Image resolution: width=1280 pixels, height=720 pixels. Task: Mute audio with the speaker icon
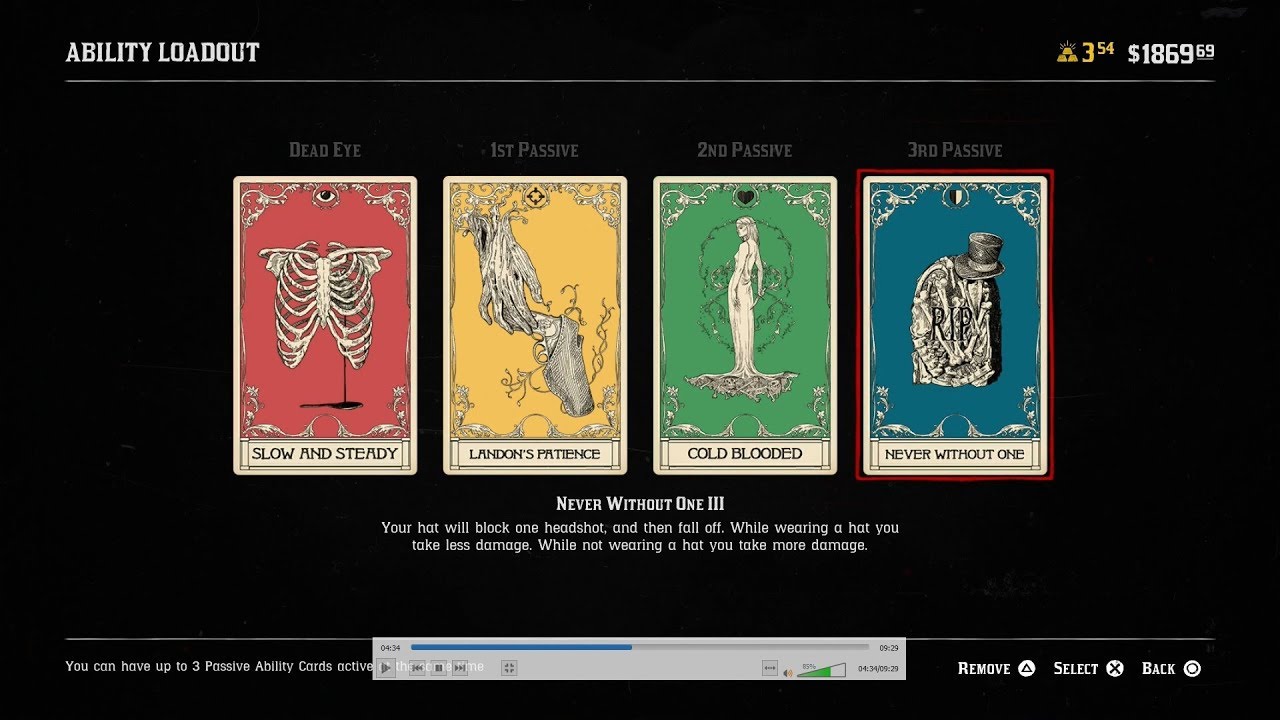[788, 672]
